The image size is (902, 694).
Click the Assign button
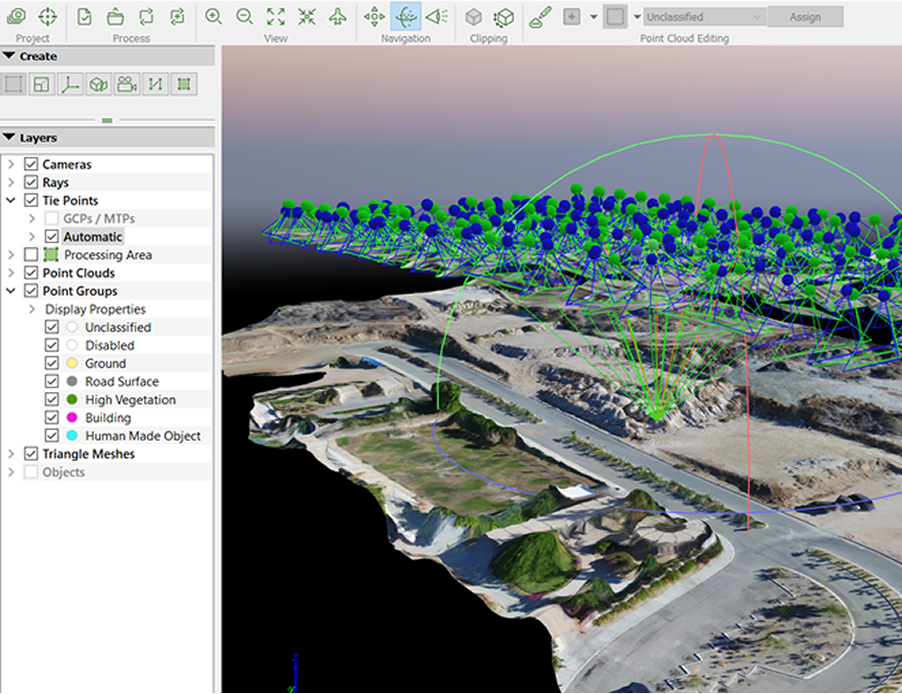pos(805,17)
